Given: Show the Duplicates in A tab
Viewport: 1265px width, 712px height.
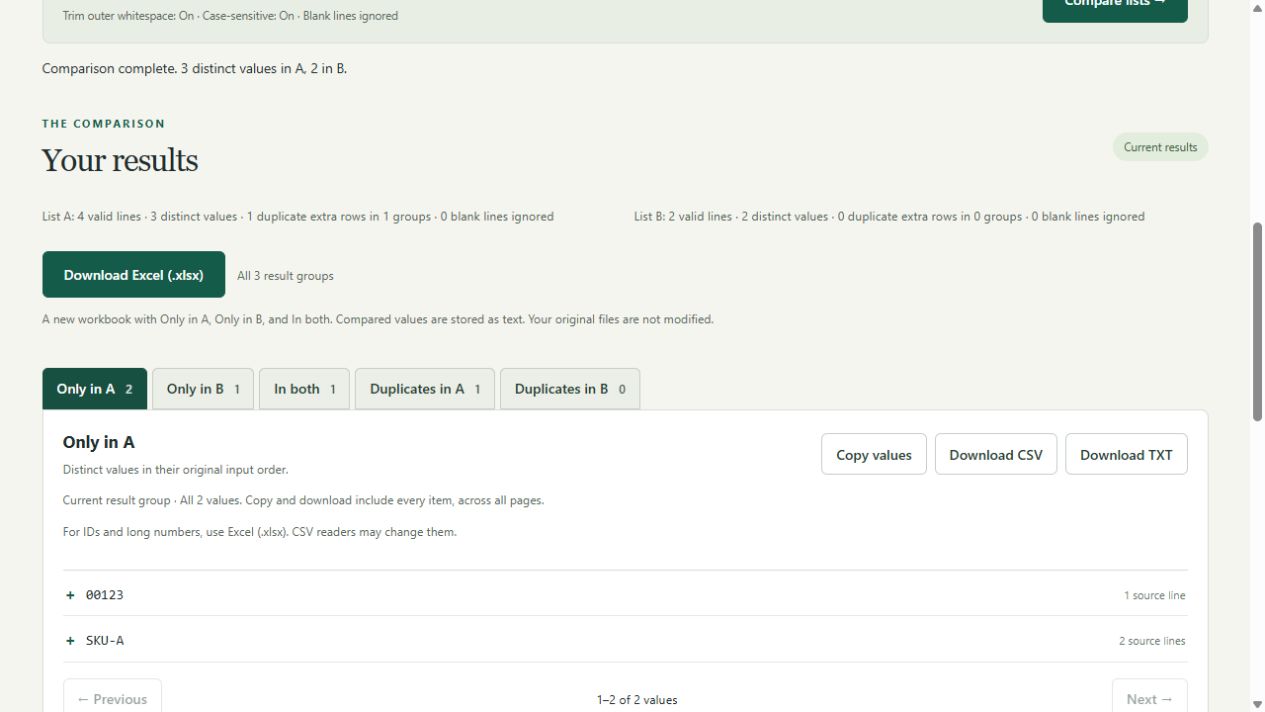Looking at the screenshot, I should coord(425,389).
